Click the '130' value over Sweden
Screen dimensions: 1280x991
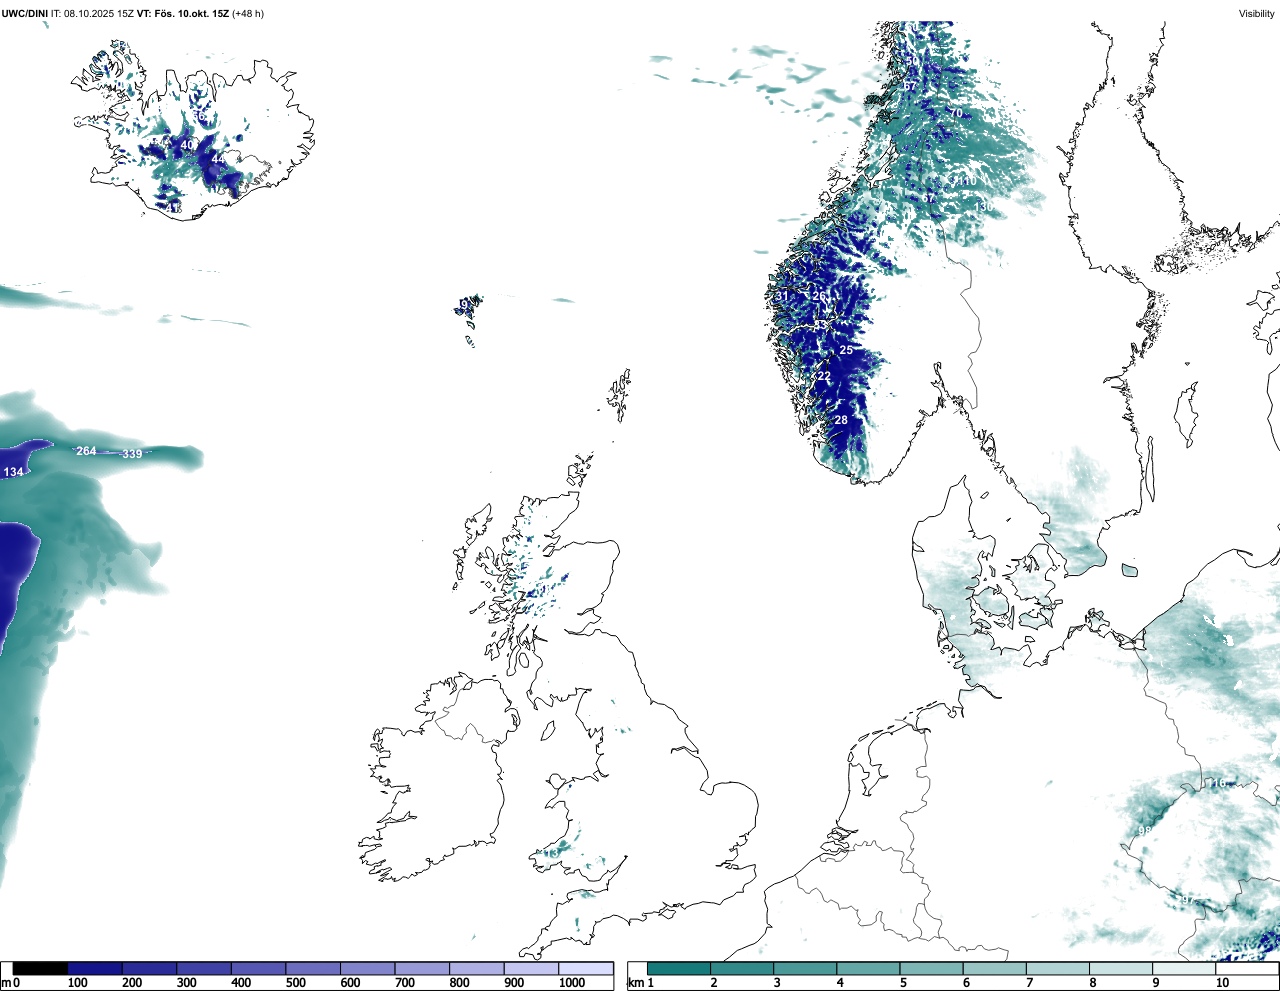click(x=985, y=206)
